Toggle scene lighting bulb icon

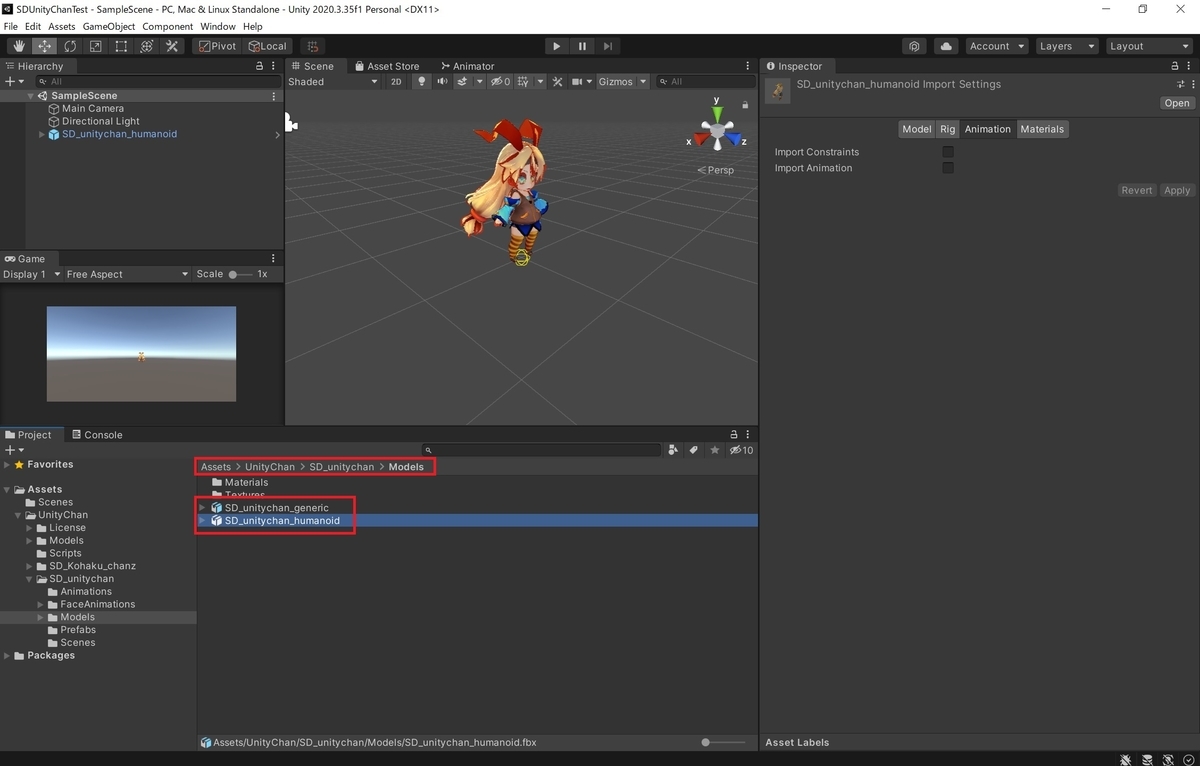421,82
